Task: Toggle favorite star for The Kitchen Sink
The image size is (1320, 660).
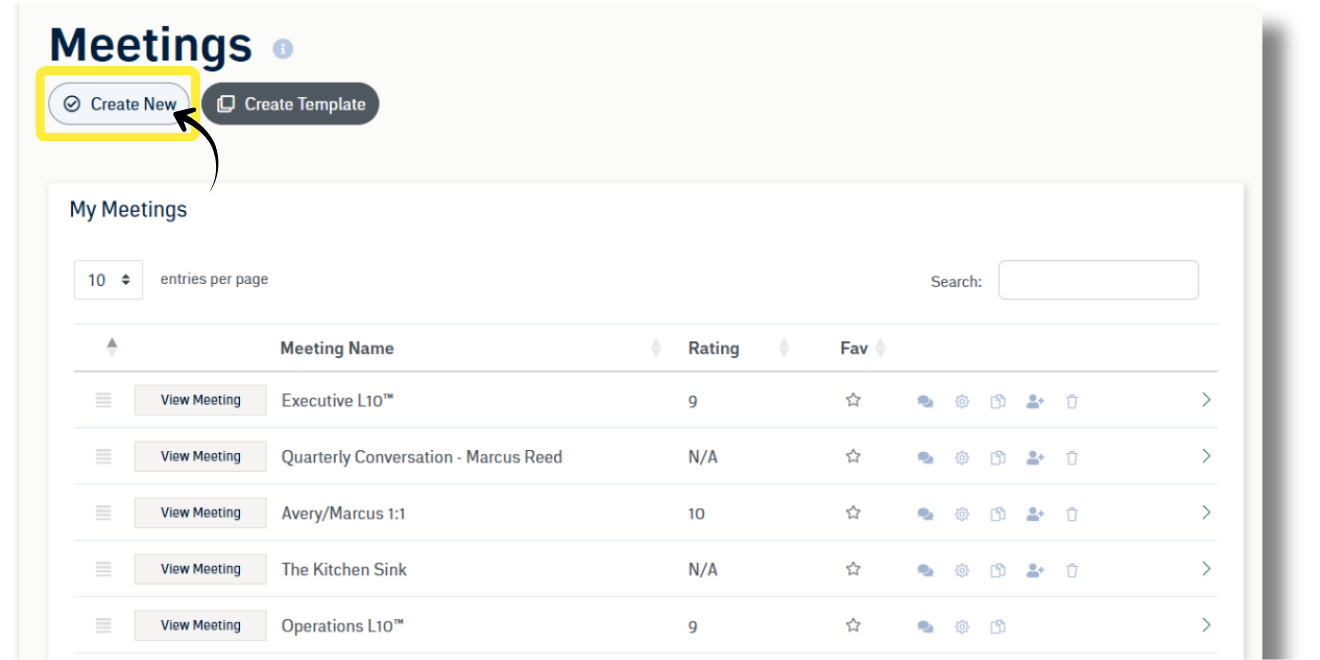Action: [x=853, y=569]
